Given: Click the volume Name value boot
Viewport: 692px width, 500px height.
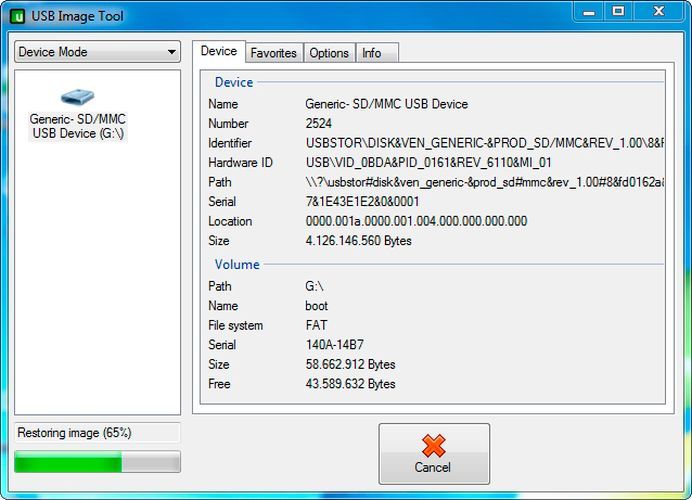Looking at the screenshot, I should [x=316, y=306].
